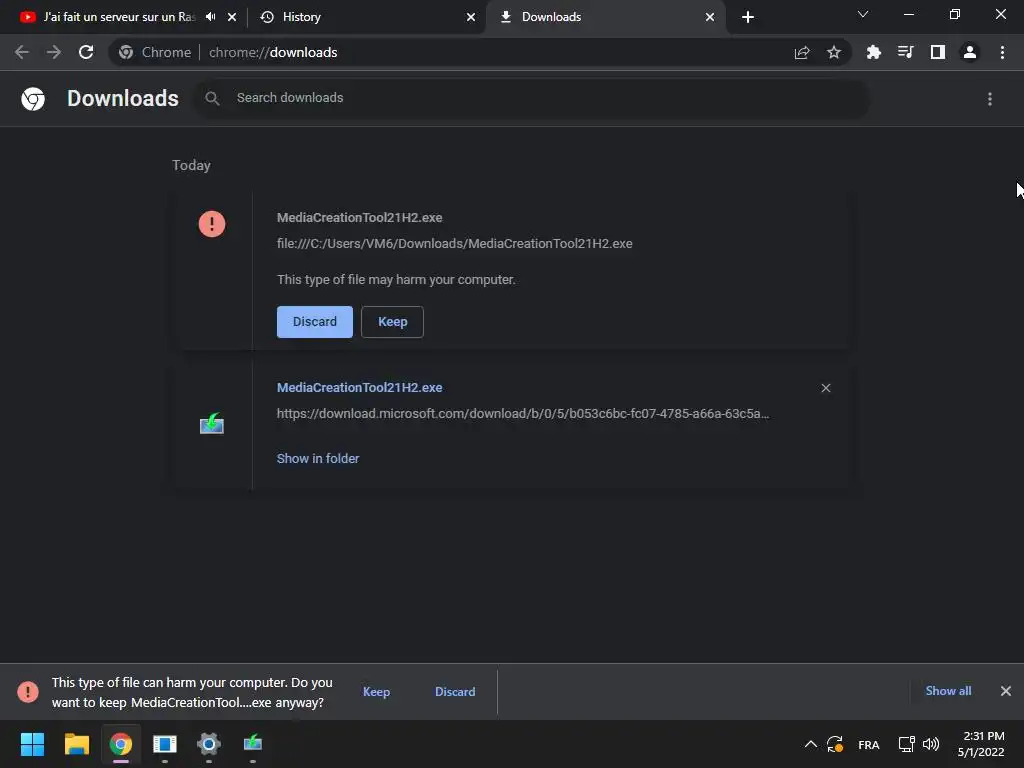Remove completed MediaCreationTool download from list
Viewport: 1024px width, 768px height.
tap(825, 388)
